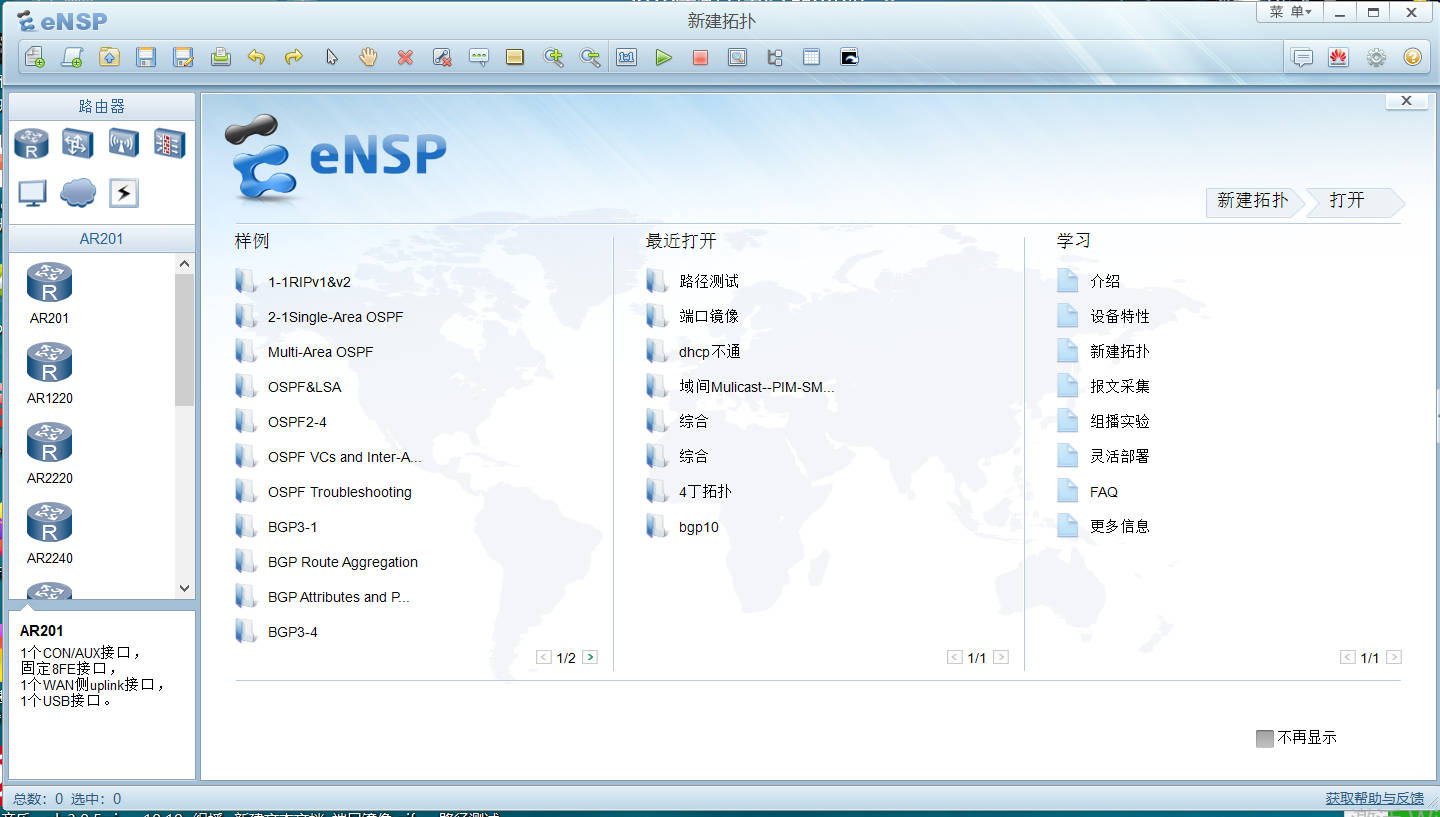Select the firewall device icon

[169, 143]
